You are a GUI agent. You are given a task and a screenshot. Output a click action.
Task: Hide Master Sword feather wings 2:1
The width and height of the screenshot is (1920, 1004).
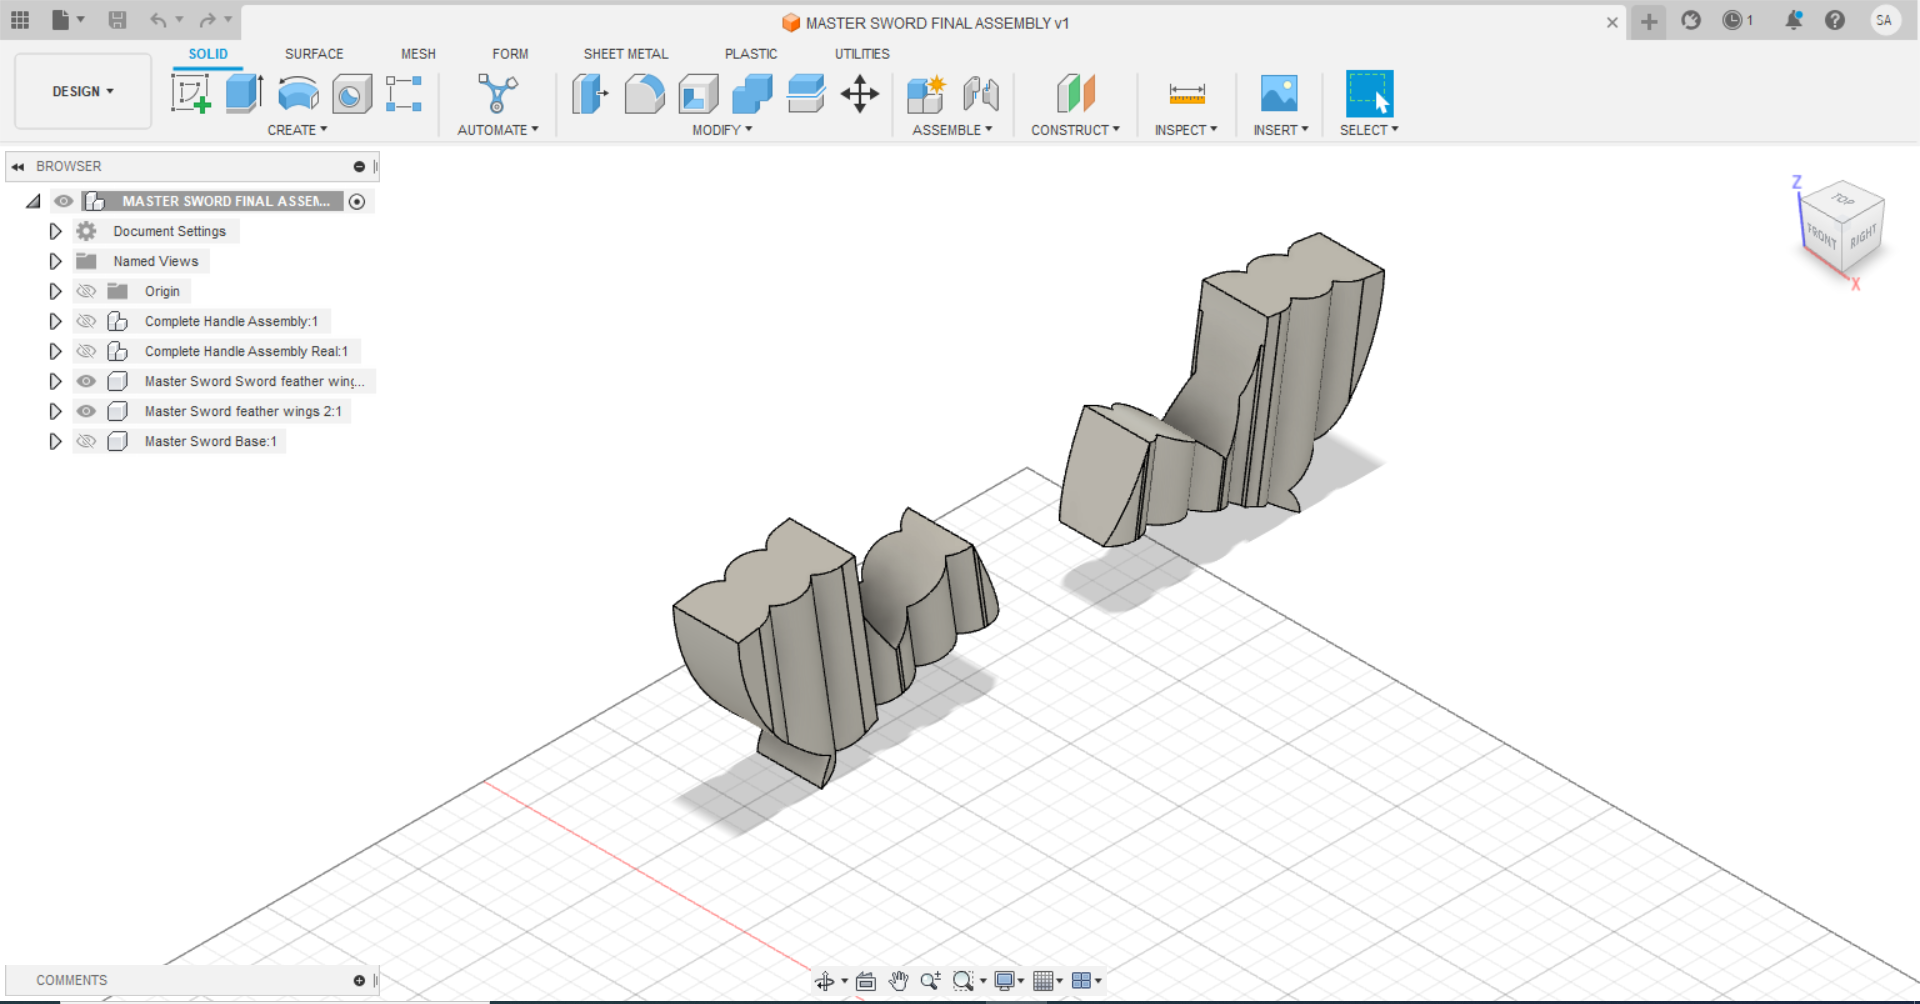[x=87, y=411]
